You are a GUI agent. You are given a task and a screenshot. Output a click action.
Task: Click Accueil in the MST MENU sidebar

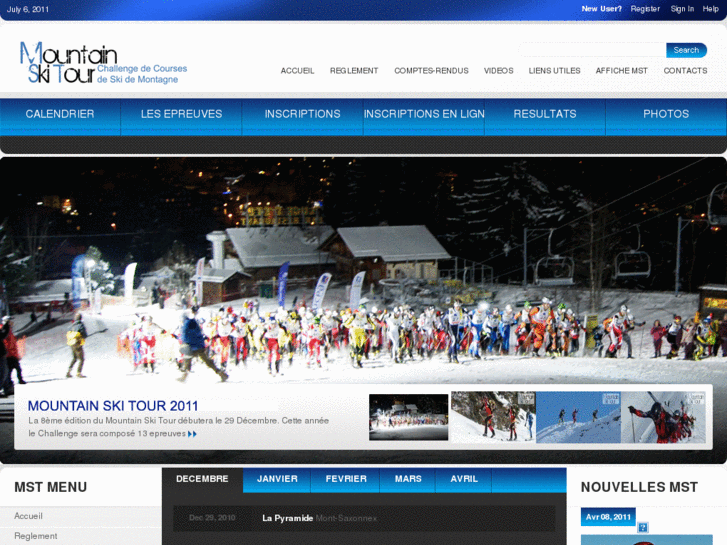pyautogui.click(x=28, y=516)
